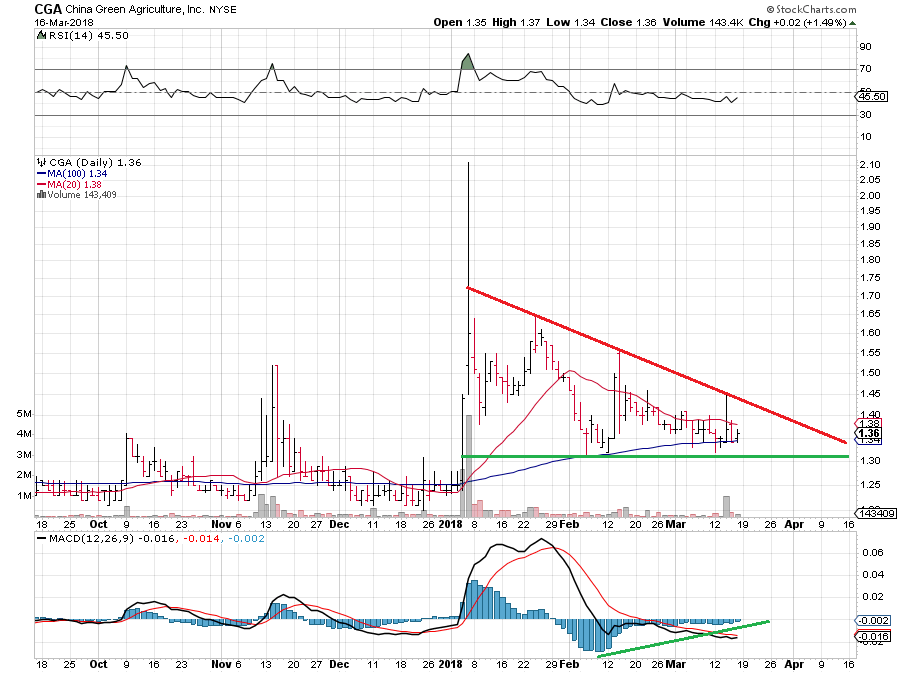Click the Oct label under the MACD panel
The width and height of the screenshot is (915, 673).
[98, 664]
